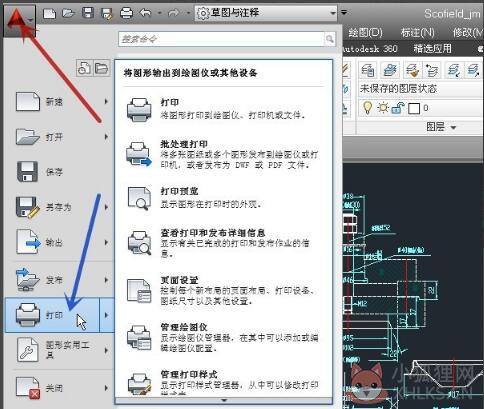The width and height of the screenshot is (484, 409).
Task: Expand the 新建 submenu arrow
Action: pos(106,101)
